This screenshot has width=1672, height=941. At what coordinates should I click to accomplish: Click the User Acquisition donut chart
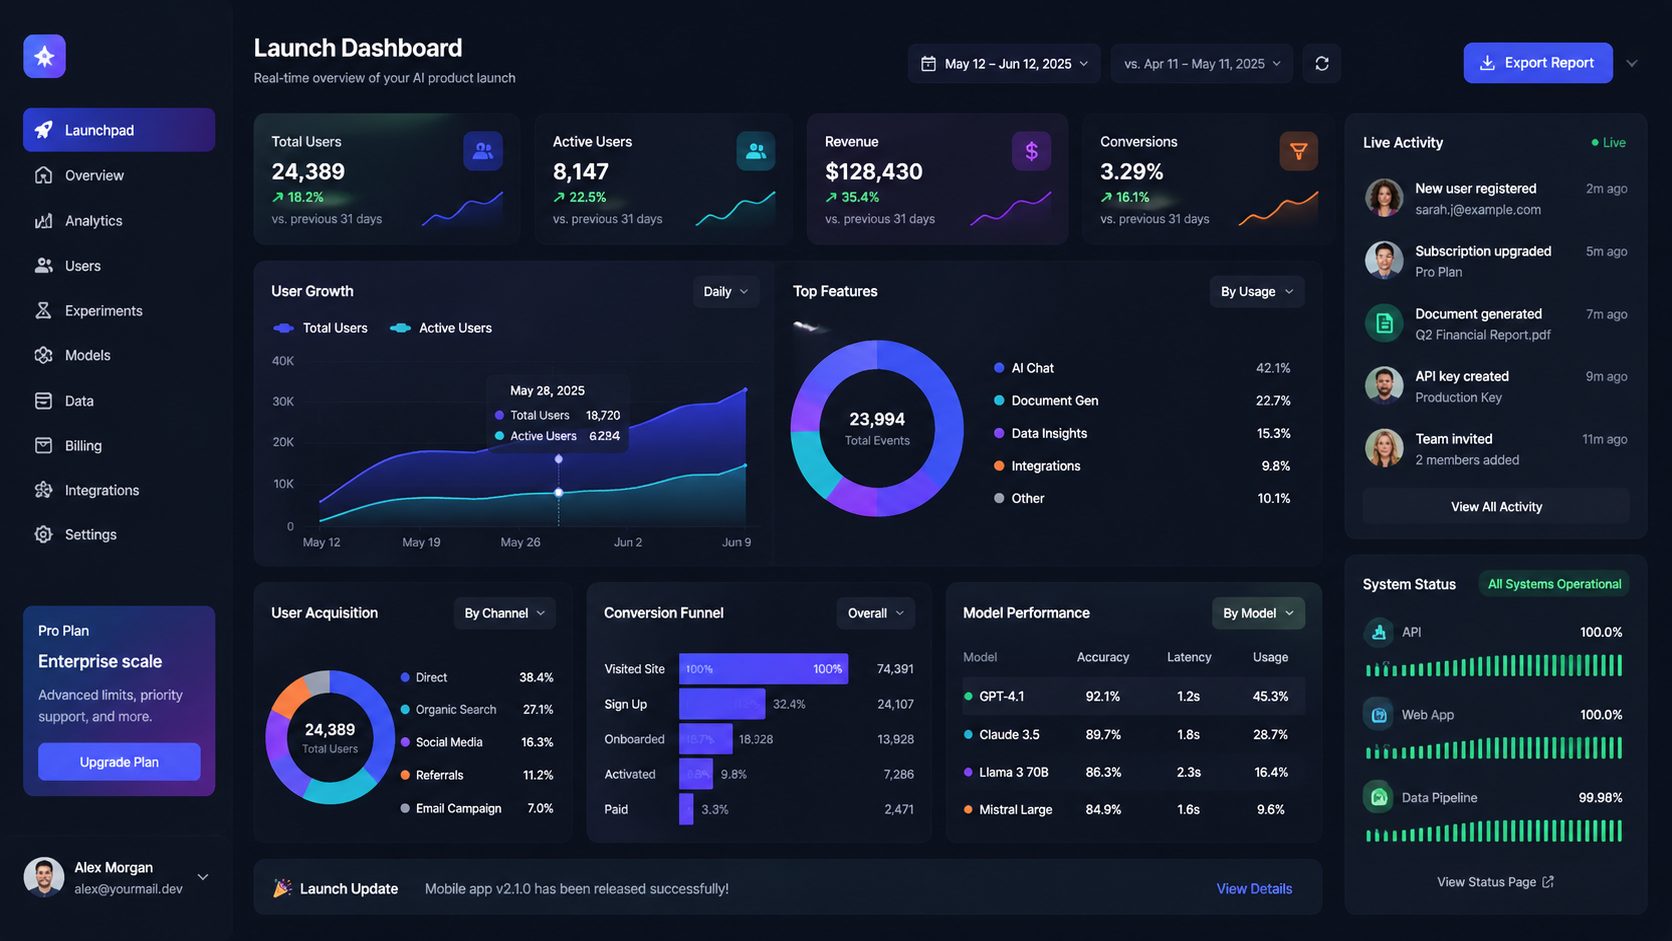(x=330, y=737)
